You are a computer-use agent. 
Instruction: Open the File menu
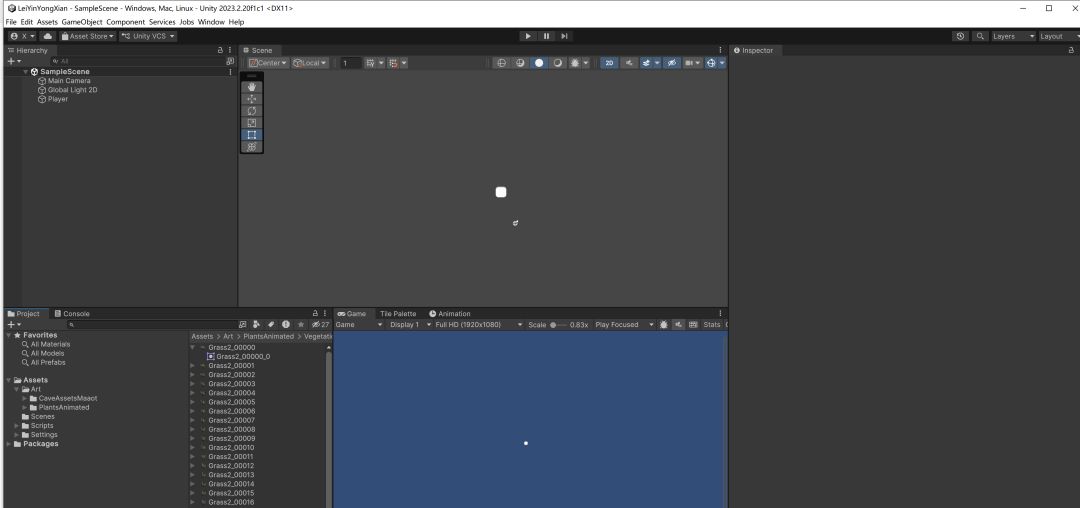10,22
